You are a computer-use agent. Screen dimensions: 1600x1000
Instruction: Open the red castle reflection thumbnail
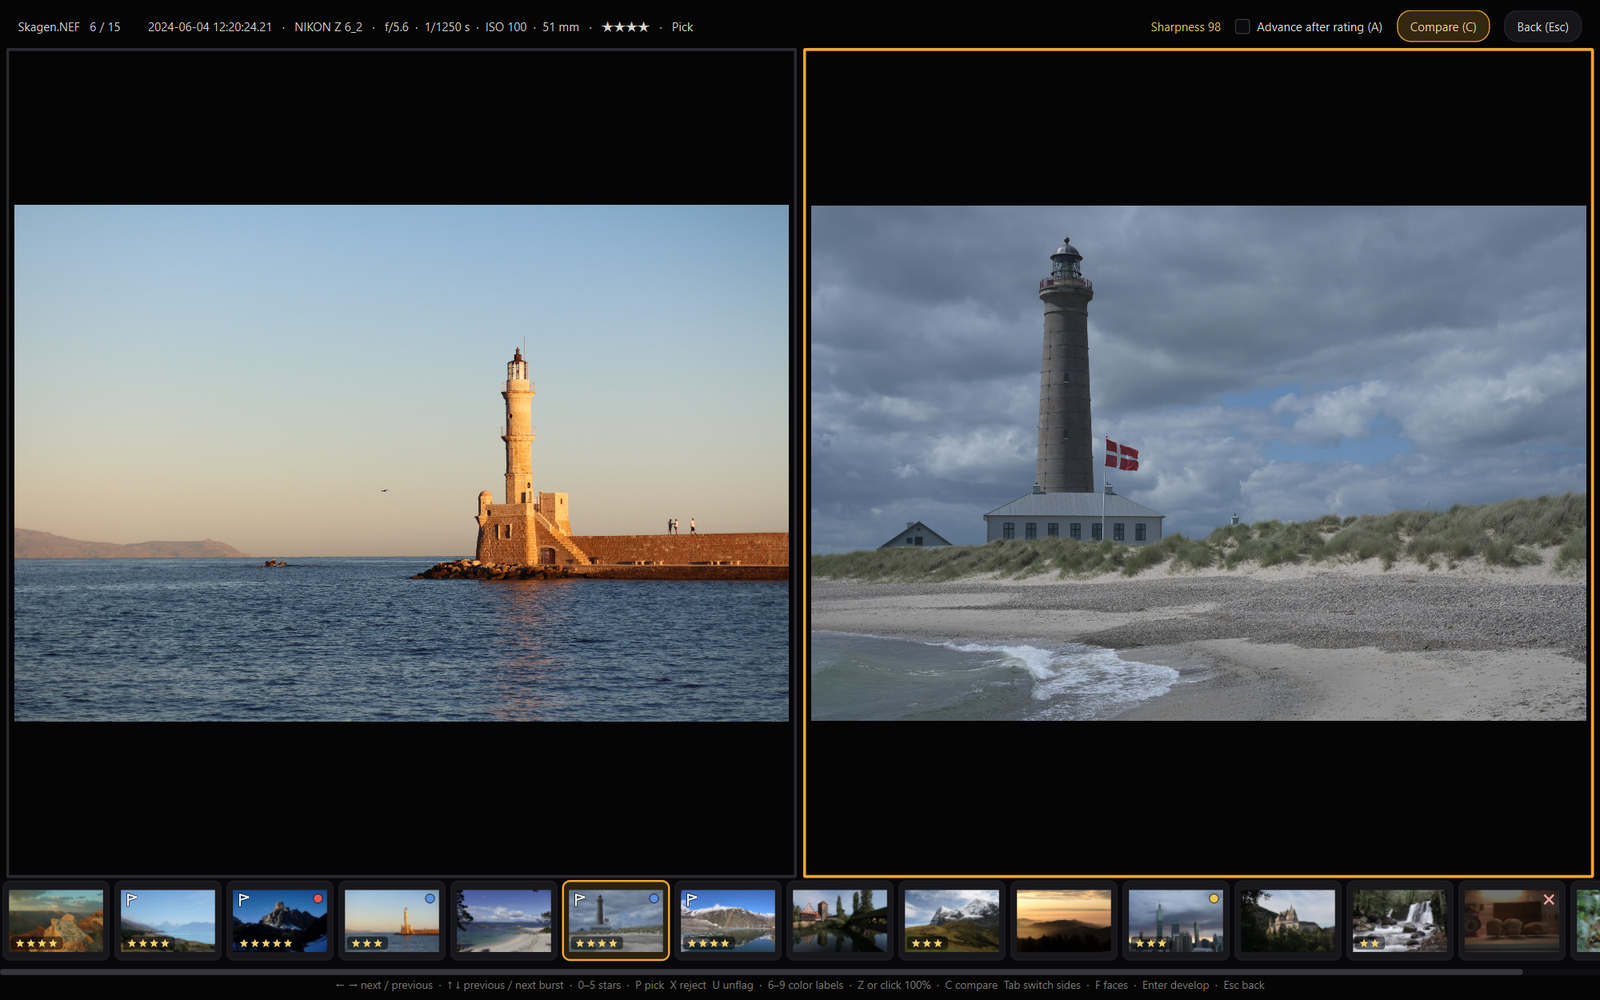tap(840, 921)
